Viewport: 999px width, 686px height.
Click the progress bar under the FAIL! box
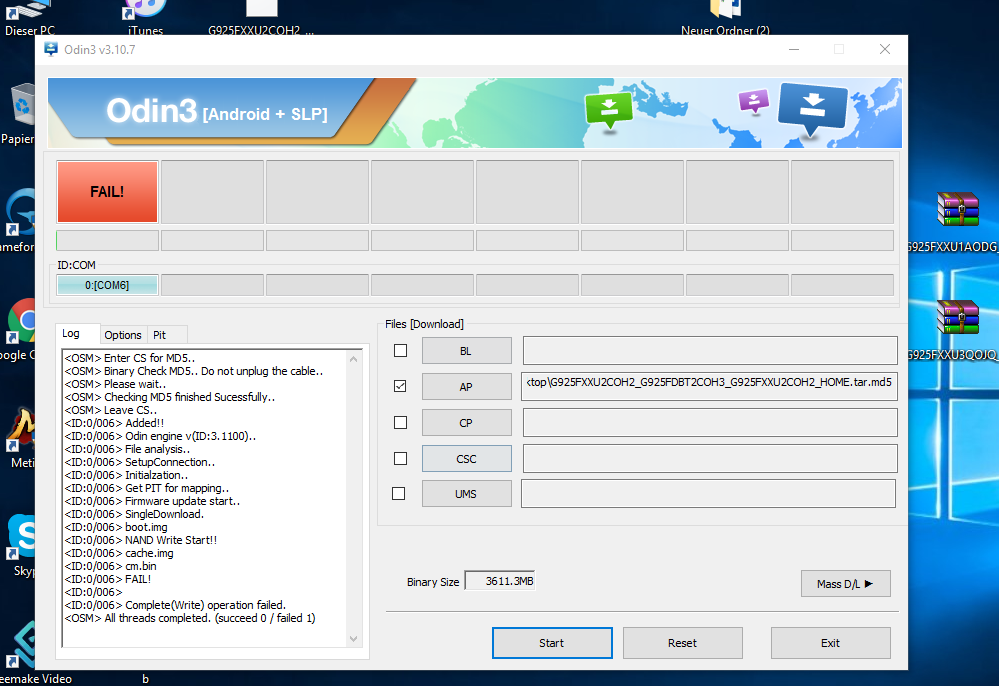107,241
